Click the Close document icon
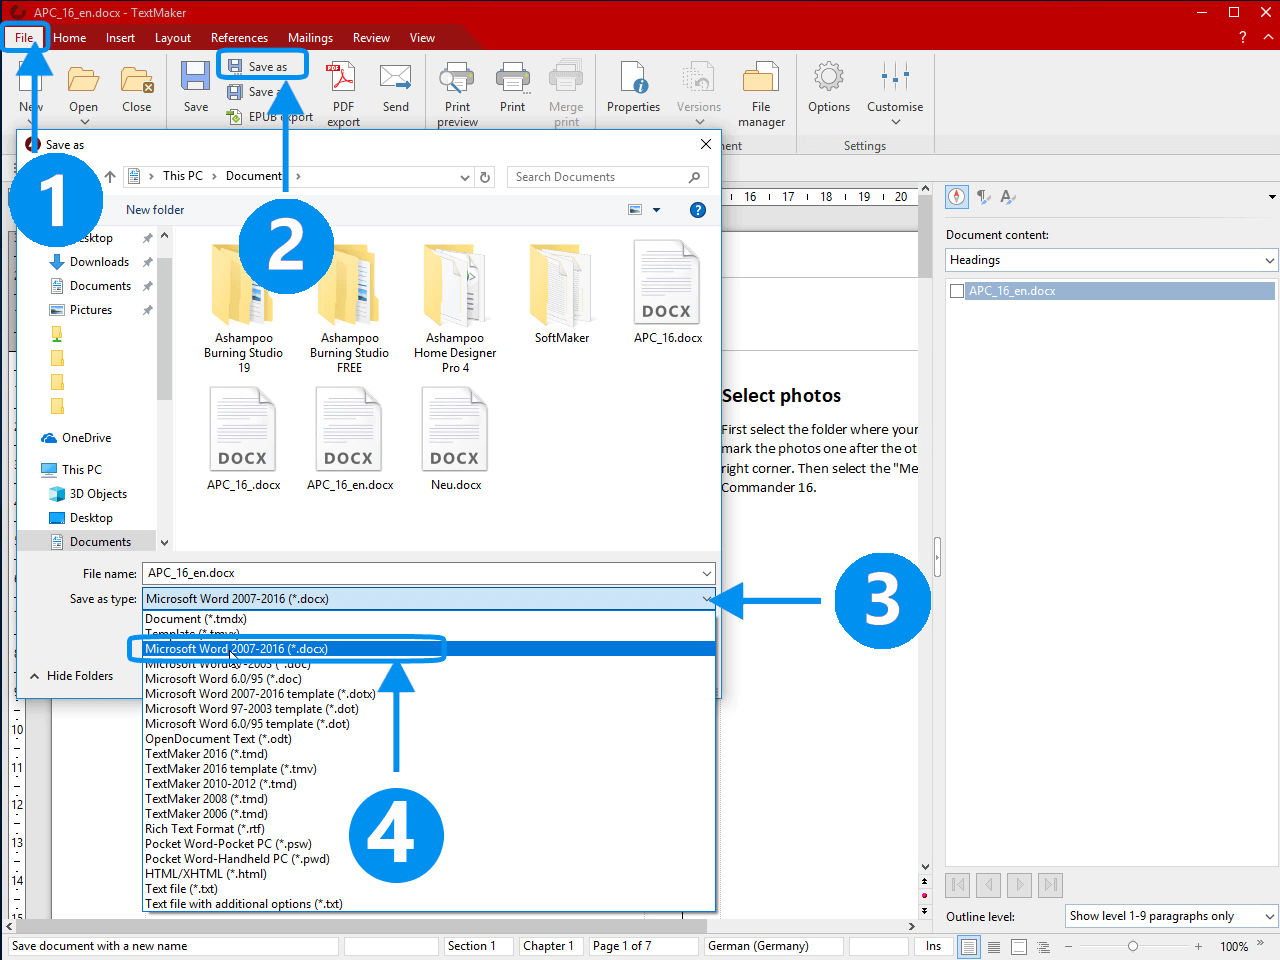This screenshot has width=1280, height=960. 136,79
